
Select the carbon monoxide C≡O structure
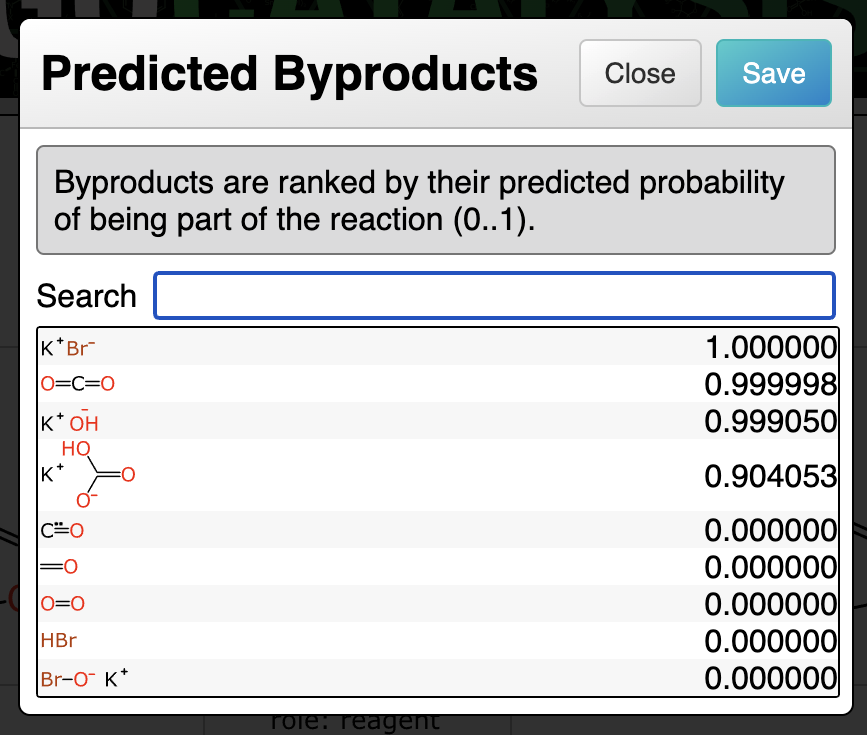click(x=62, y=531)
